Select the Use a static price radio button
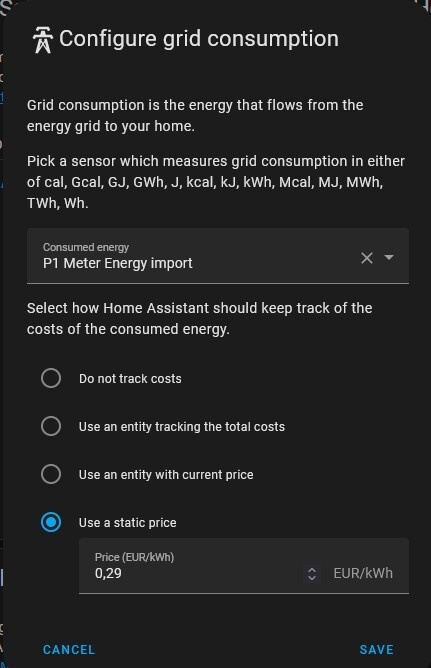 coord(51,522)
